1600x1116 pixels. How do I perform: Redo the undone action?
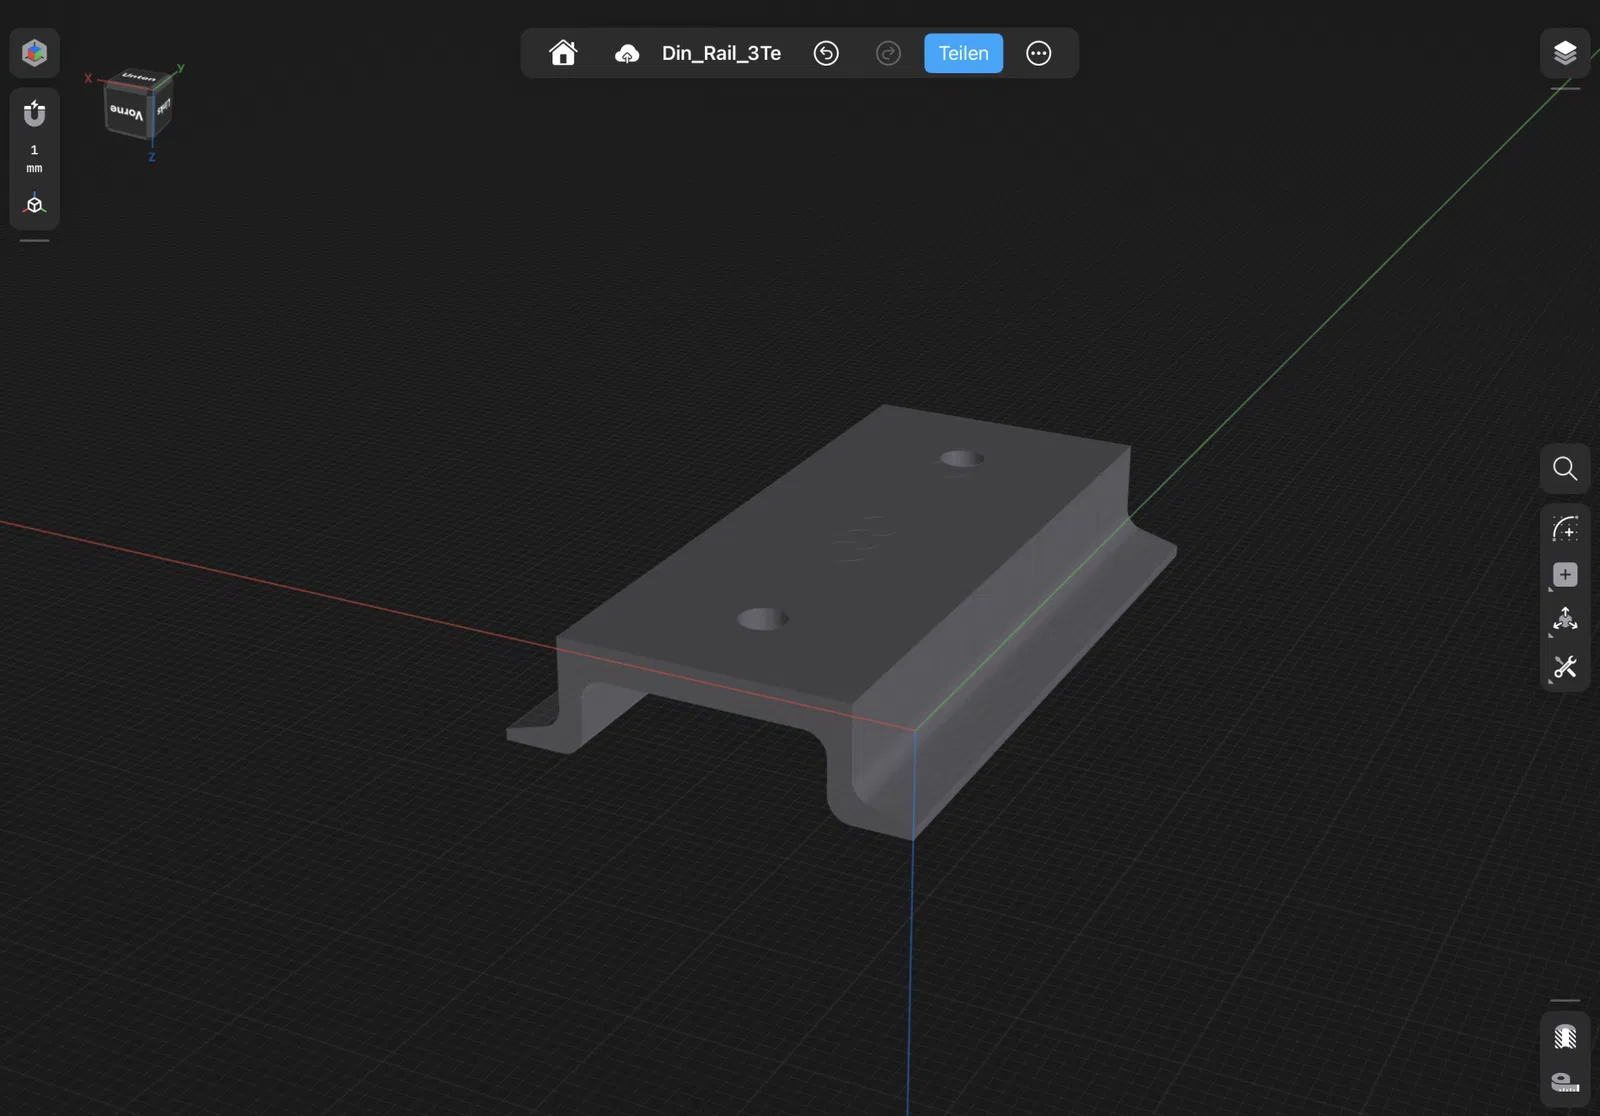[x=888, y=53]
